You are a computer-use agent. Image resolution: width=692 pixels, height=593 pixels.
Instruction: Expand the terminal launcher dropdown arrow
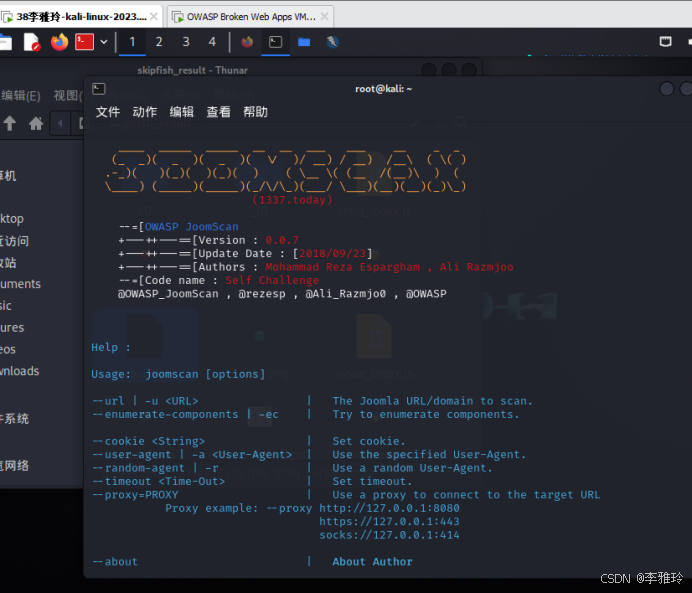104,42
